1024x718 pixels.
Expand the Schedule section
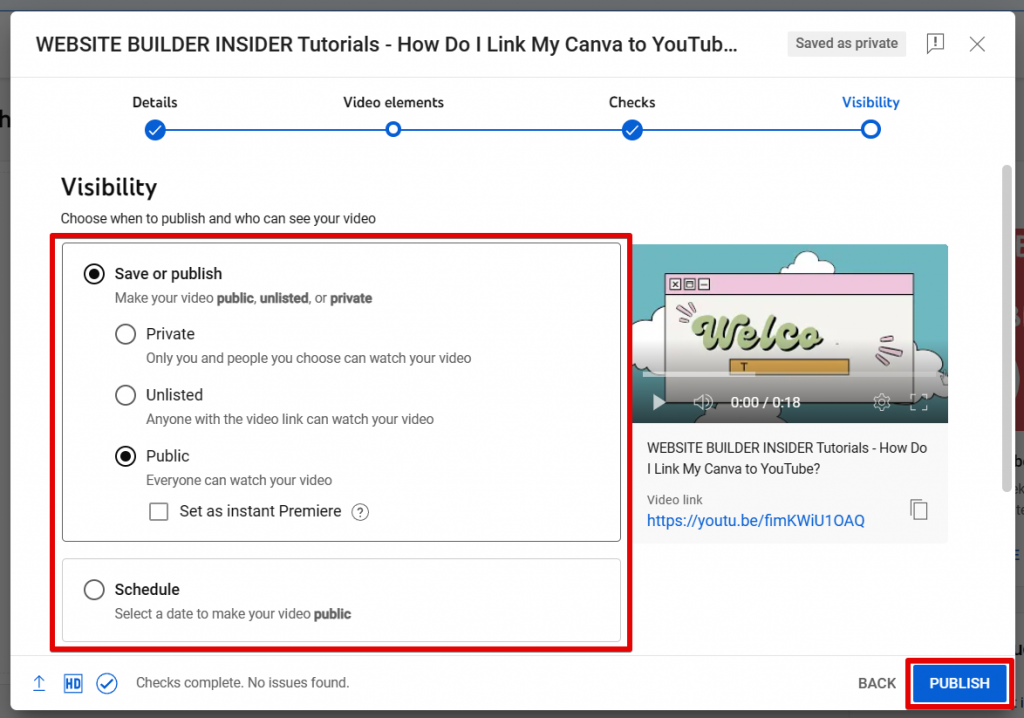coord(94,589)
